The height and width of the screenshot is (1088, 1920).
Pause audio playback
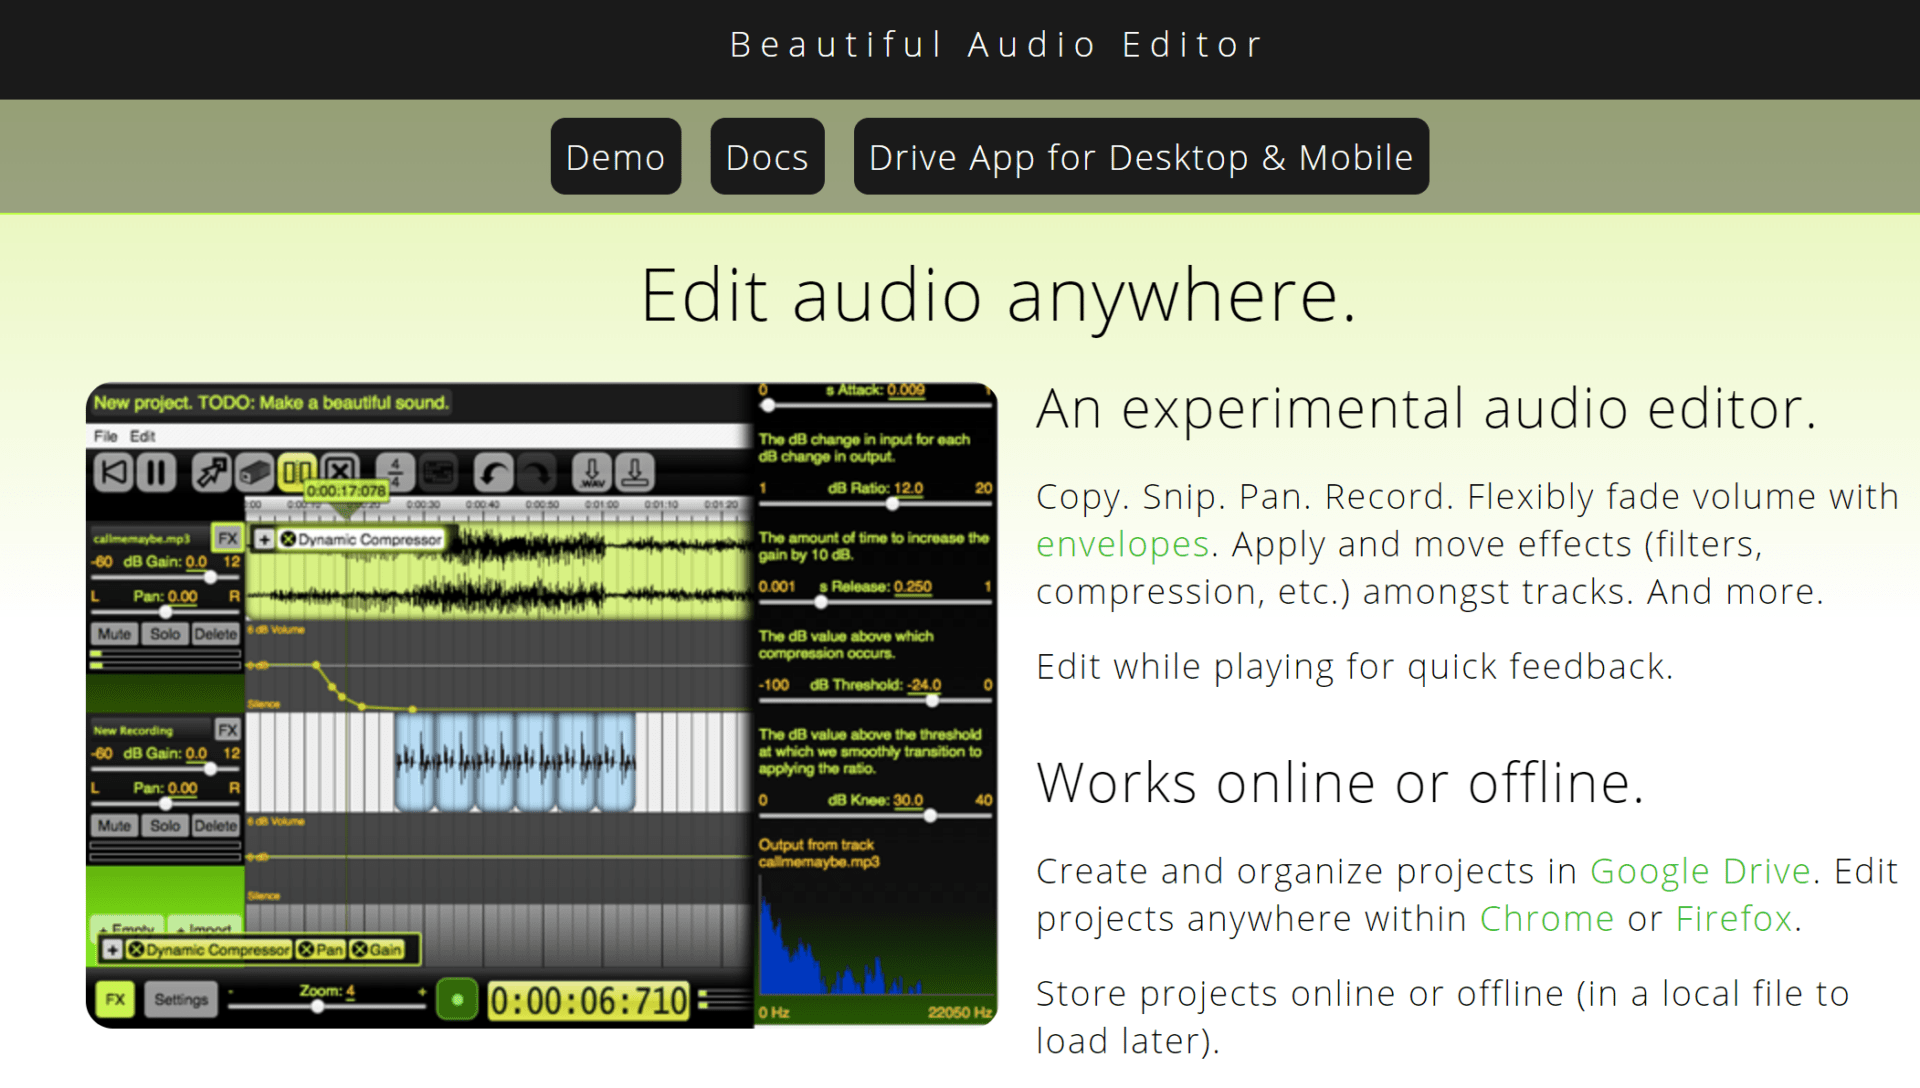(155, 471)
